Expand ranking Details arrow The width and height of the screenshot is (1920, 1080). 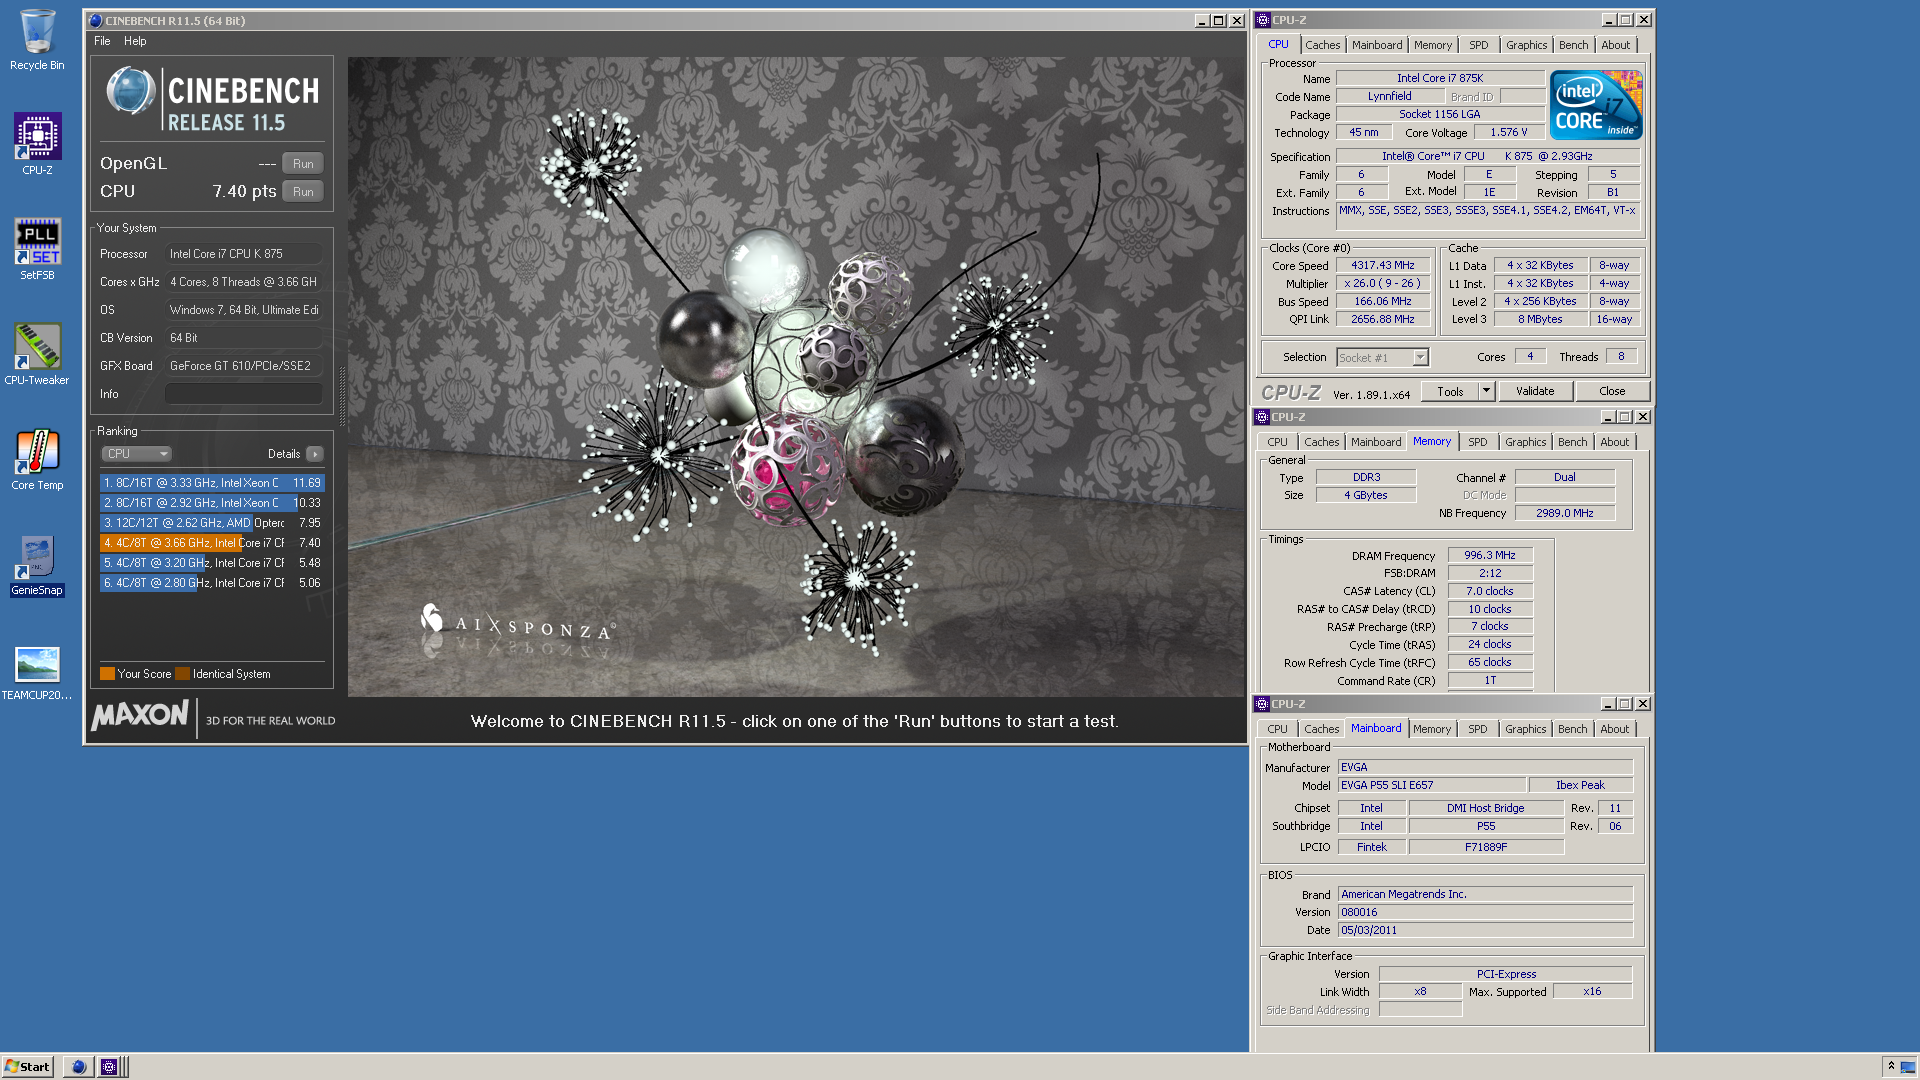(x=315, y=454)
